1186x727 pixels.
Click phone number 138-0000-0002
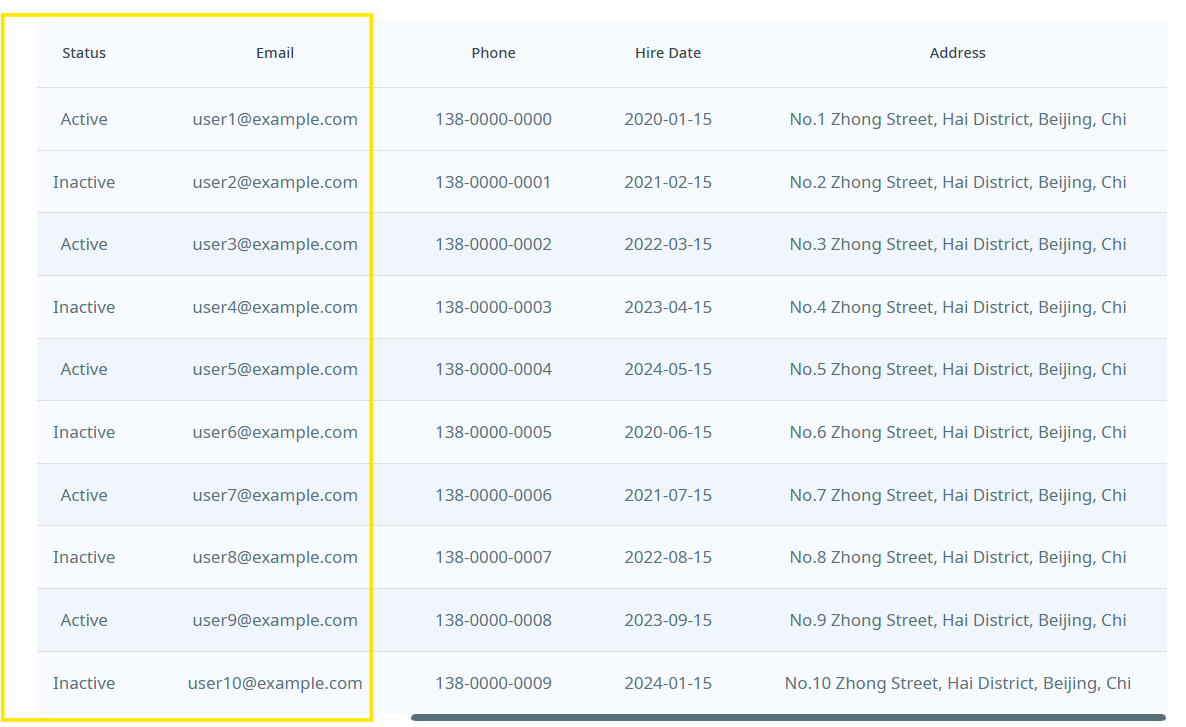[493, 244]
